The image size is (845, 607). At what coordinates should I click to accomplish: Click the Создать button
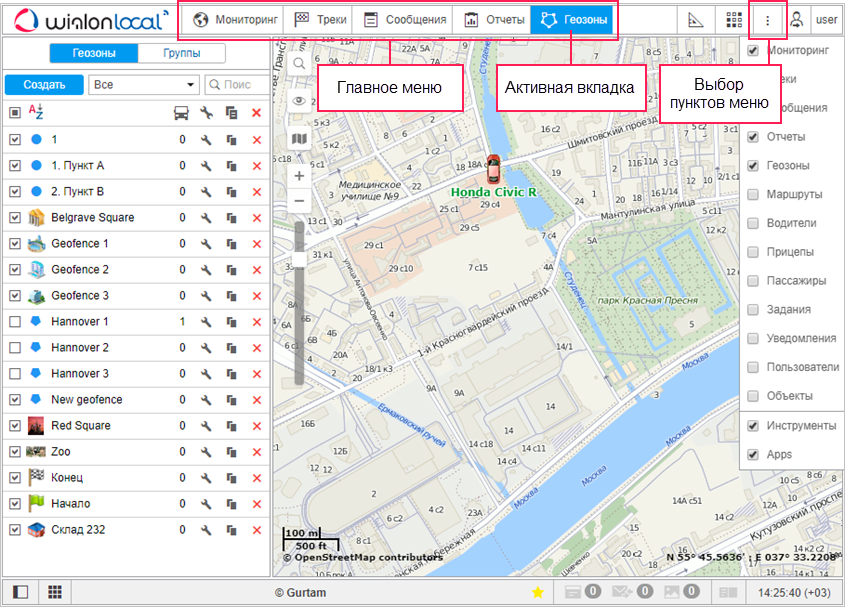click(x=44, y=85)
